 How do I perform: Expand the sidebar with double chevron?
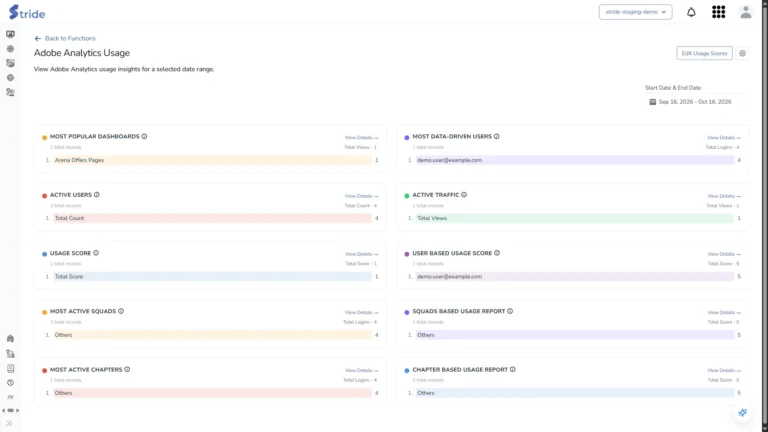coord(9,423)
